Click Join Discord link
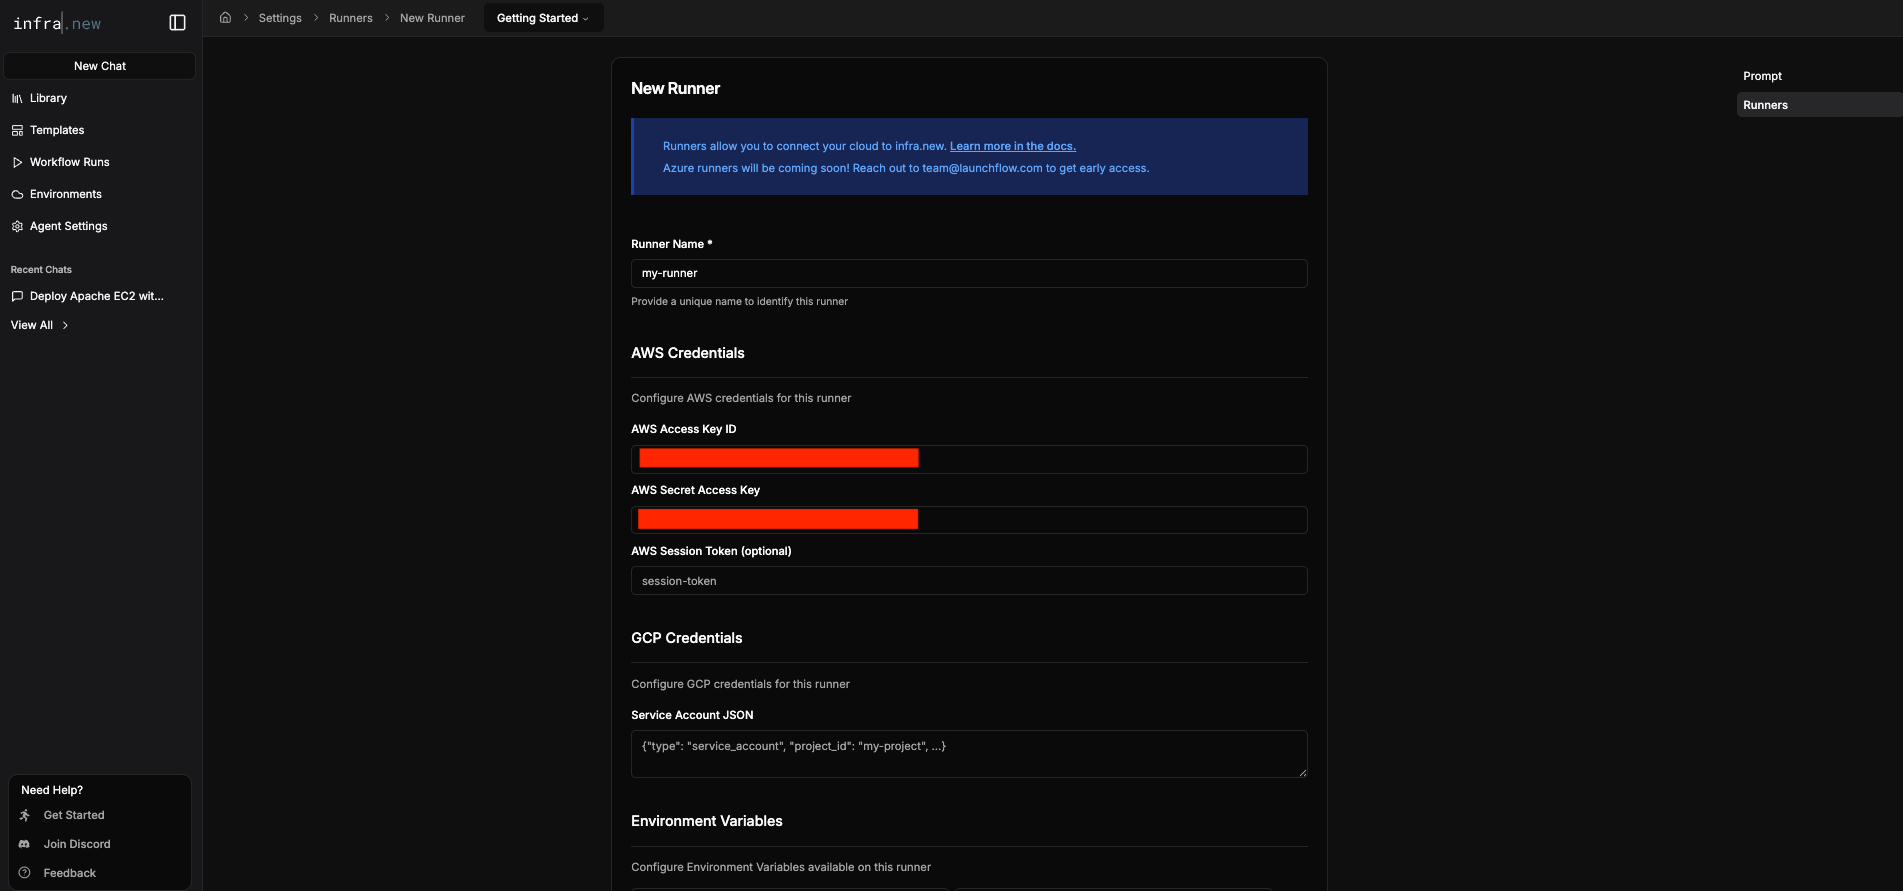This screenshot has width=1903, height=891. pyautogui.click(x=77, y=844)
